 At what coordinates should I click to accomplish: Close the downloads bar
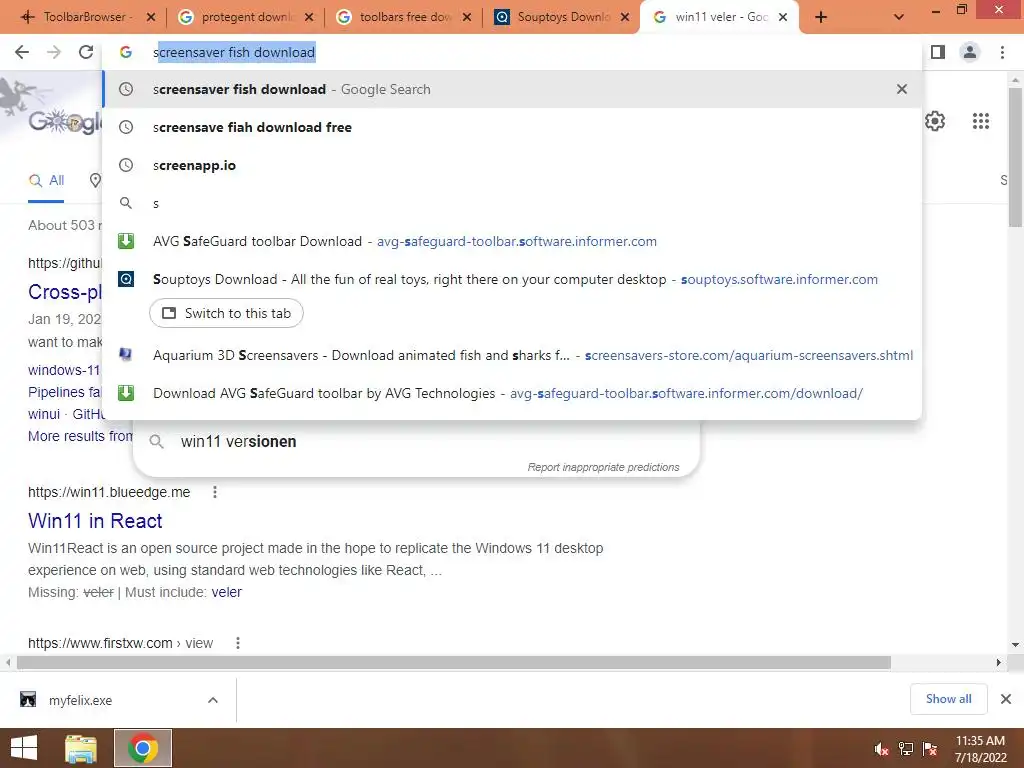tap(1006, 699)
